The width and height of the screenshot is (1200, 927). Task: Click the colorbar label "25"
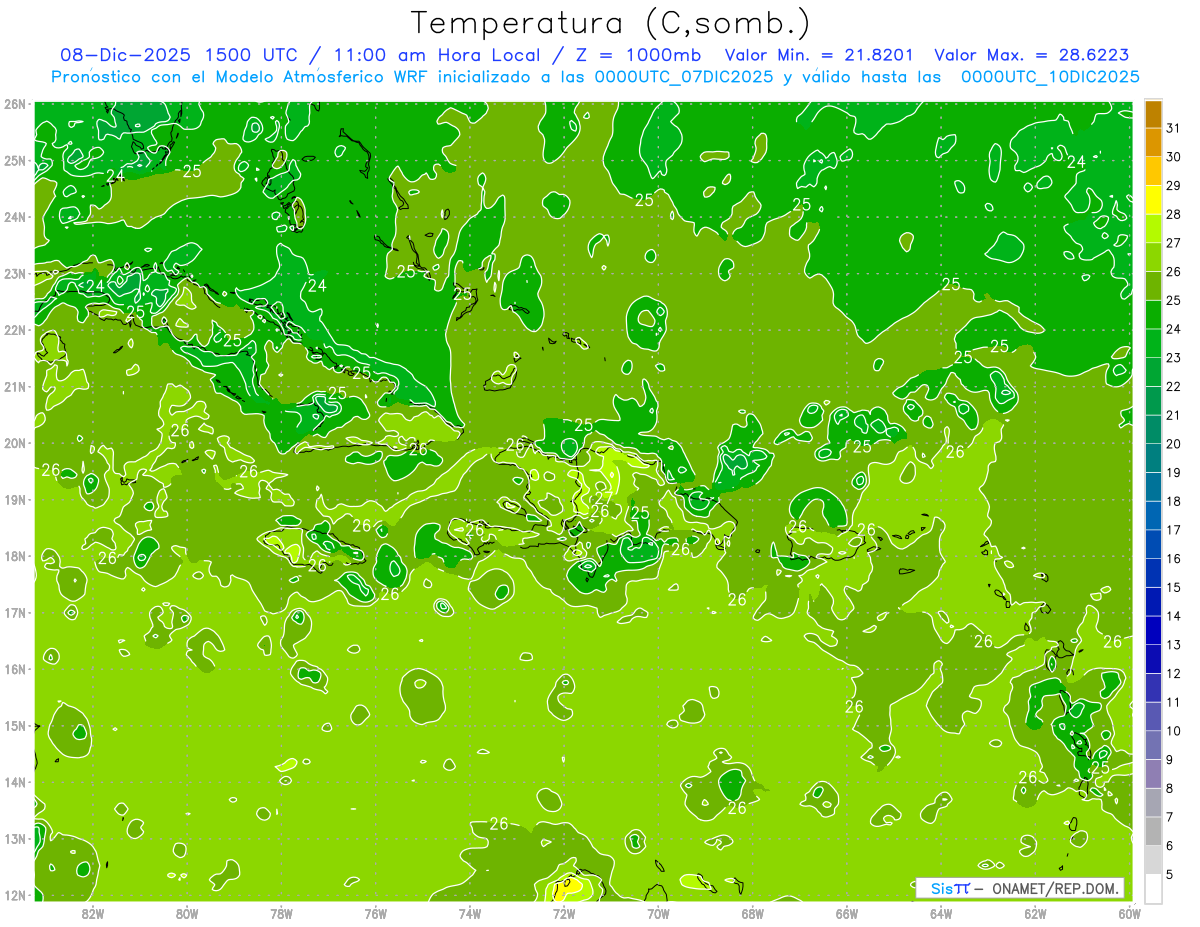[1174, 300]
